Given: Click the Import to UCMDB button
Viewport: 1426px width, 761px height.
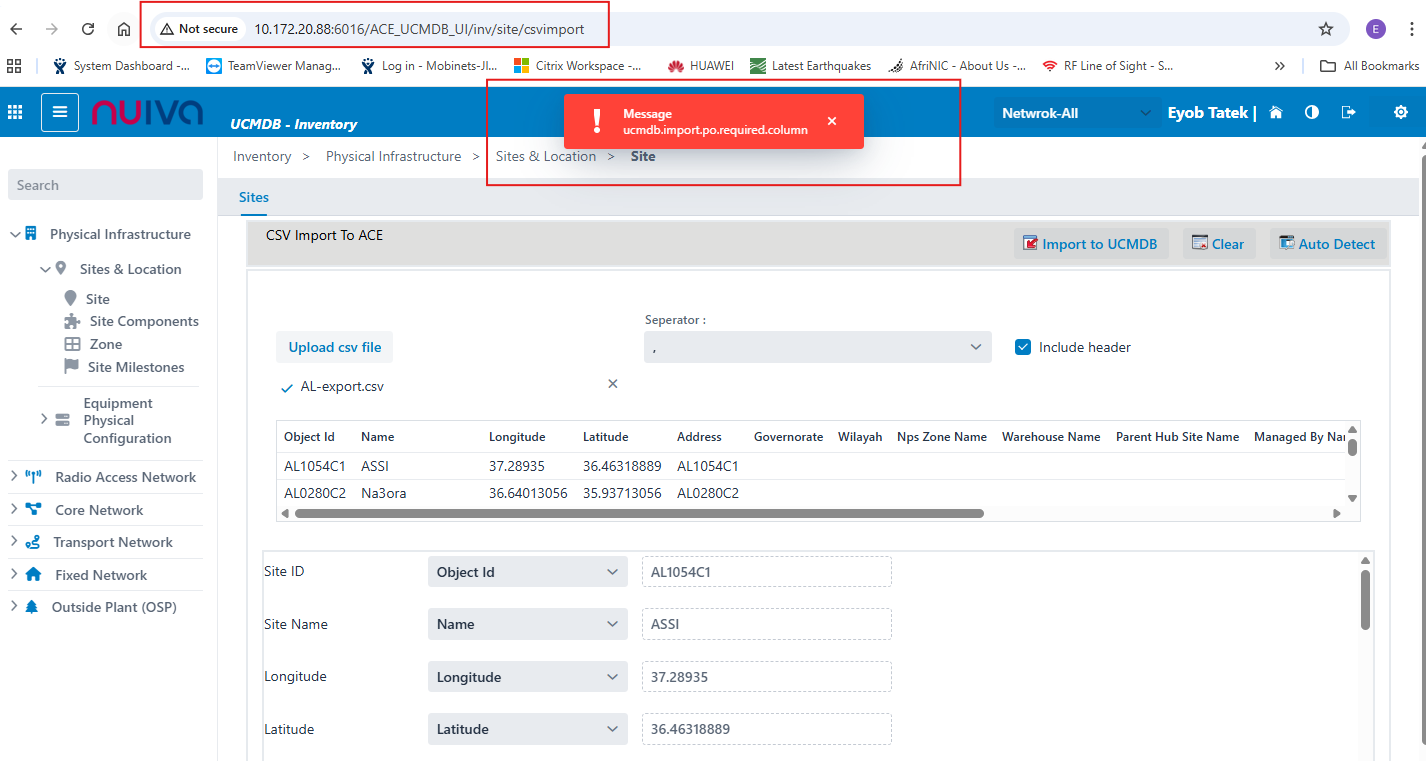Looking at the screenshot, I should coord(1090,244).
